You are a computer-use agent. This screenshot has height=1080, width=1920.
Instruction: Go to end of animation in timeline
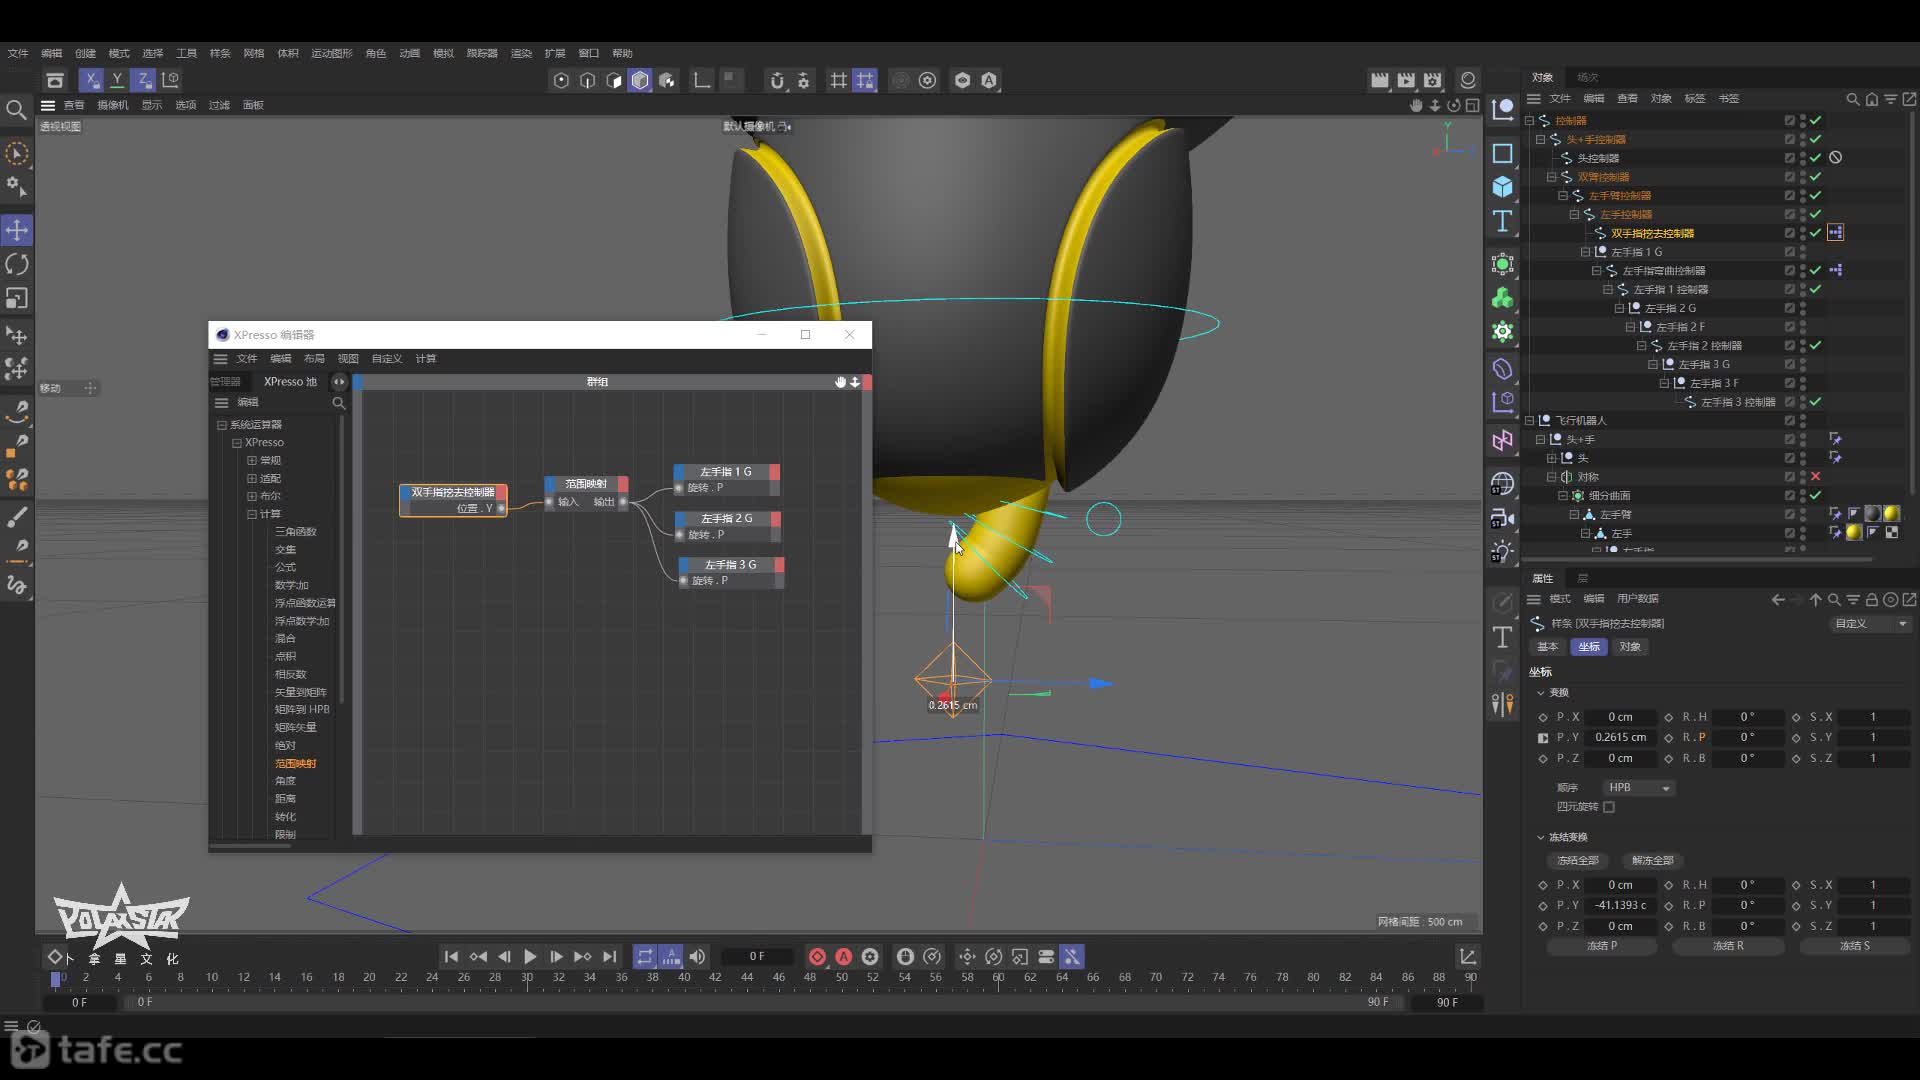609,957
